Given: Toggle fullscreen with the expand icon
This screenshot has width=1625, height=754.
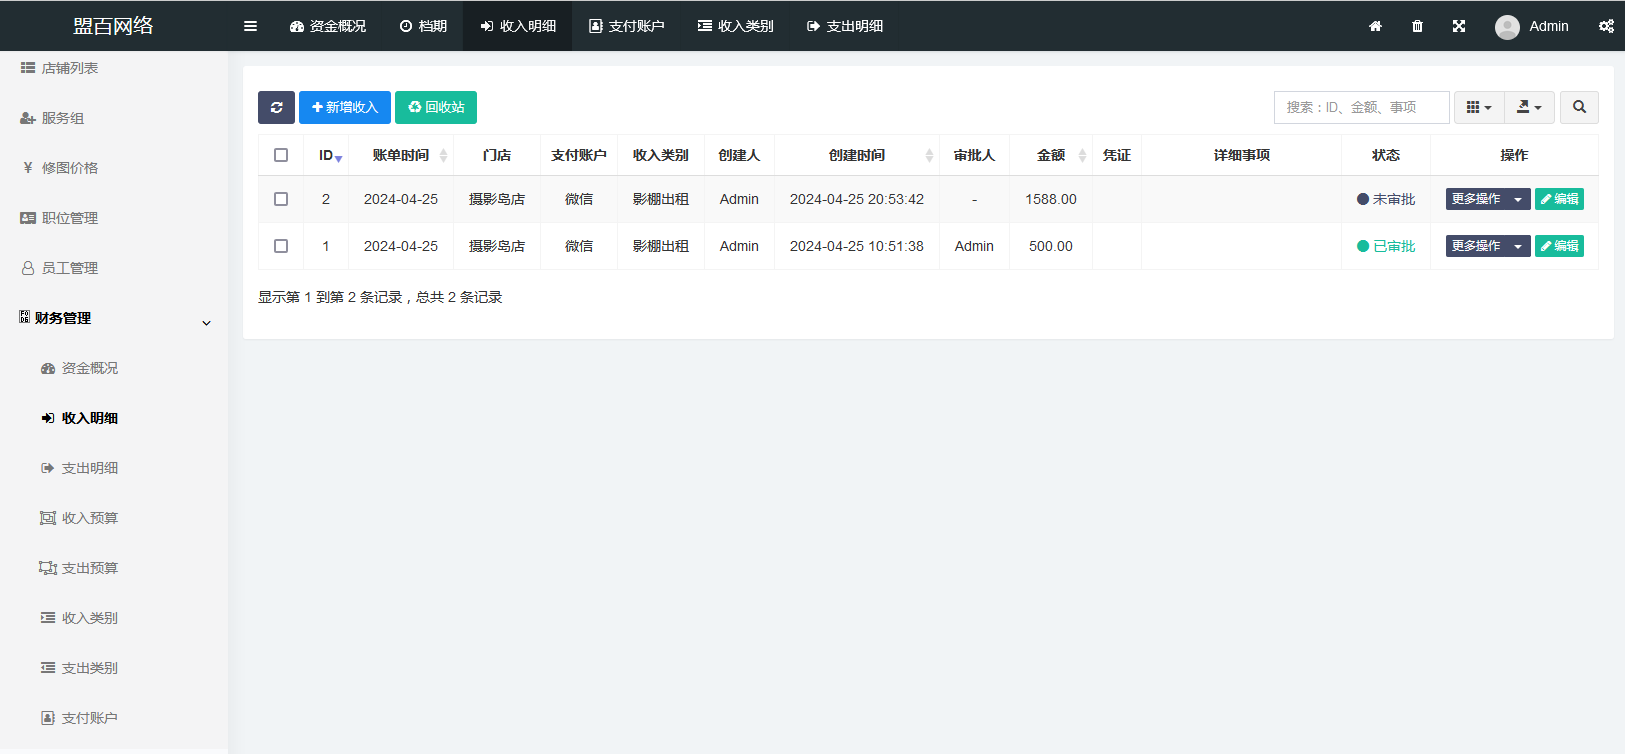Looking at the screenshot, I should (1459, 26).
